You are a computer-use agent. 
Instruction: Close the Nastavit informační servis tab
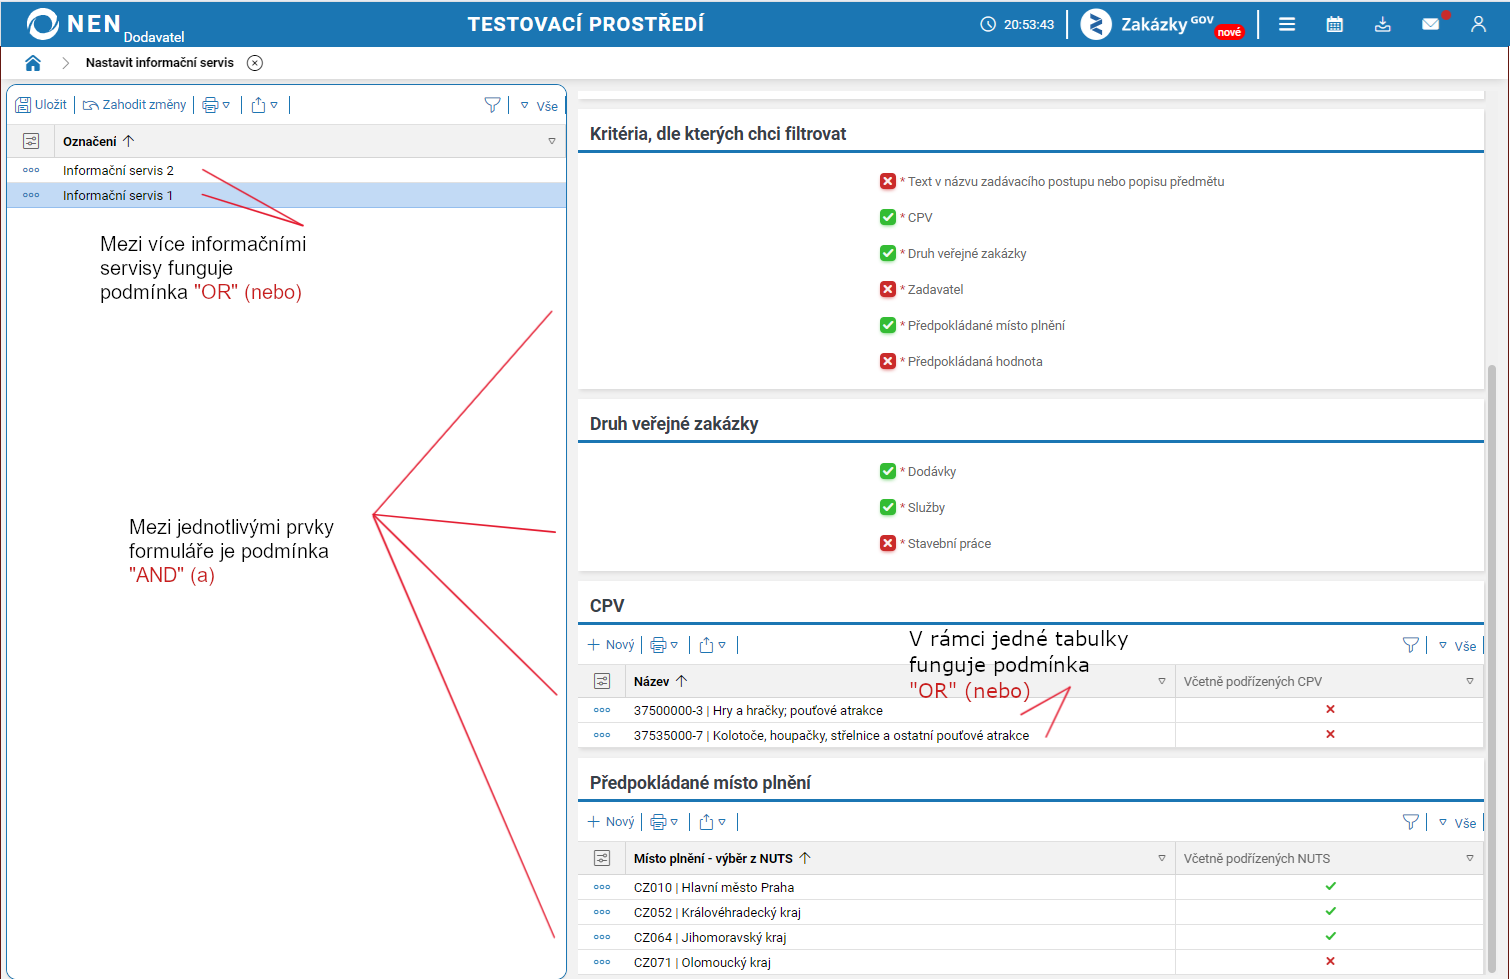[x=255, y=63]
